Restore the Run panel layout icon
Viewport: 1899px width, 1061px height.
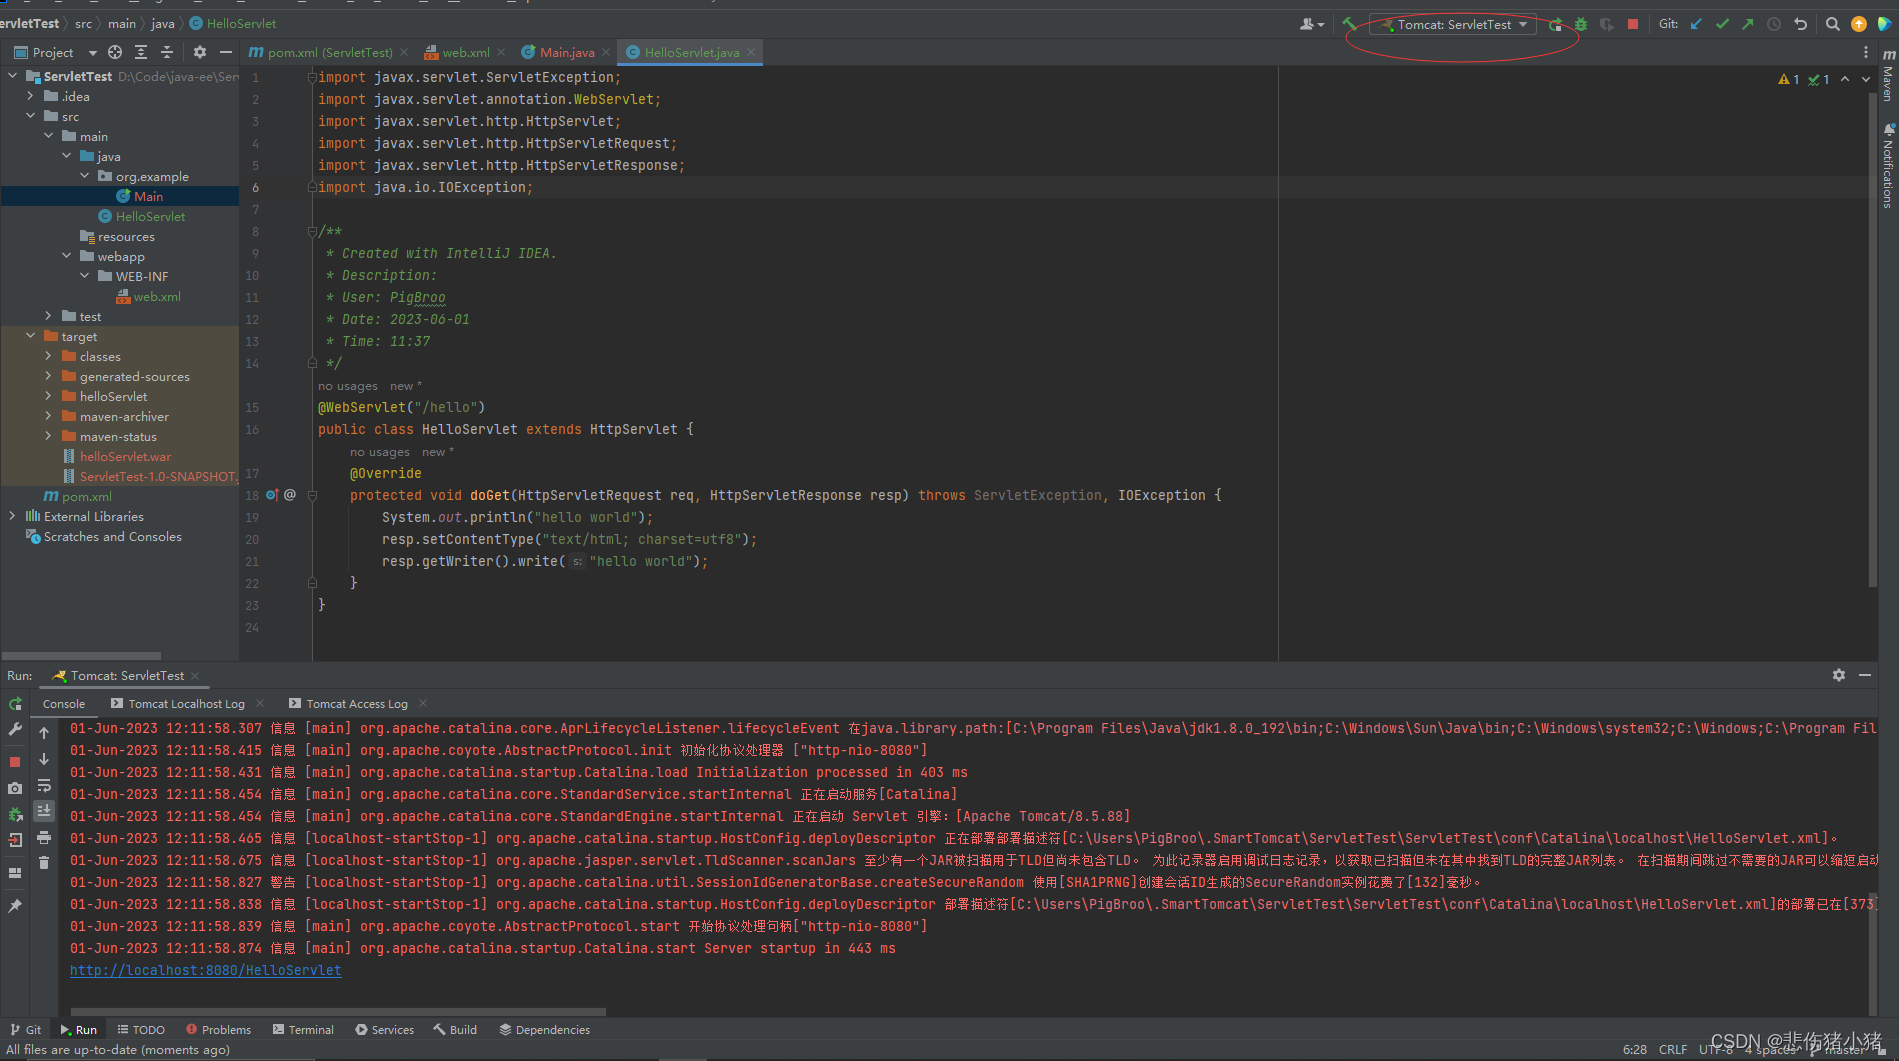(15, 873)
